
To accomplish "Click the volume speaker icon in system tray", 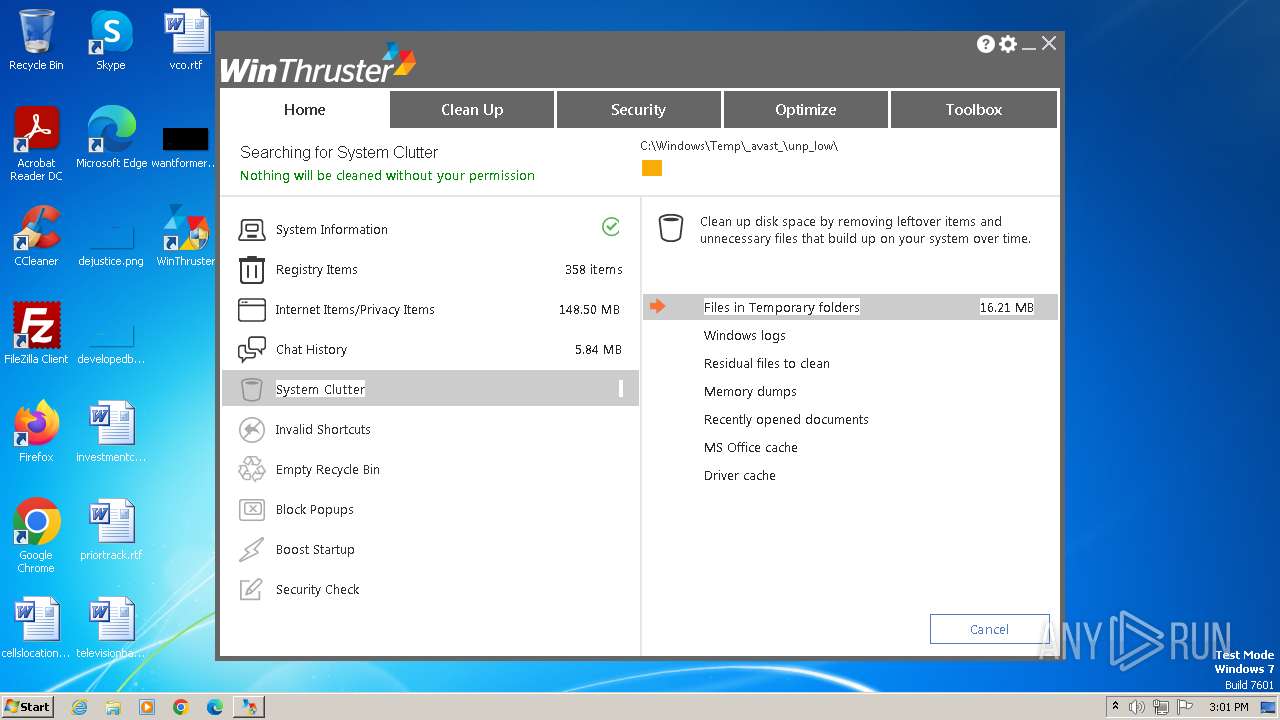I will pos(1137,707).
